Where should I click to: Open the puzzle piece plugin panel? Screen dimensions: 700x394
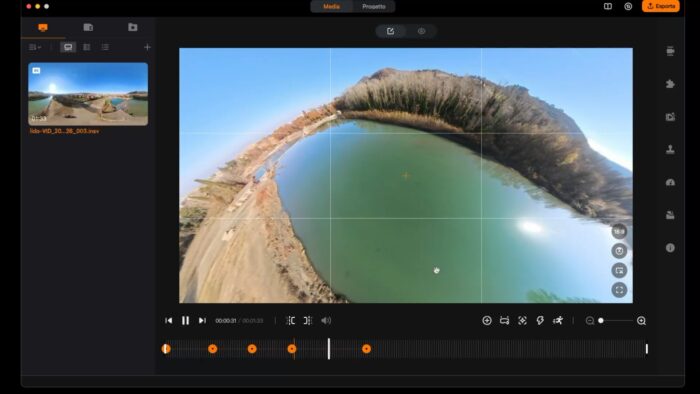(x=670, y=84)
